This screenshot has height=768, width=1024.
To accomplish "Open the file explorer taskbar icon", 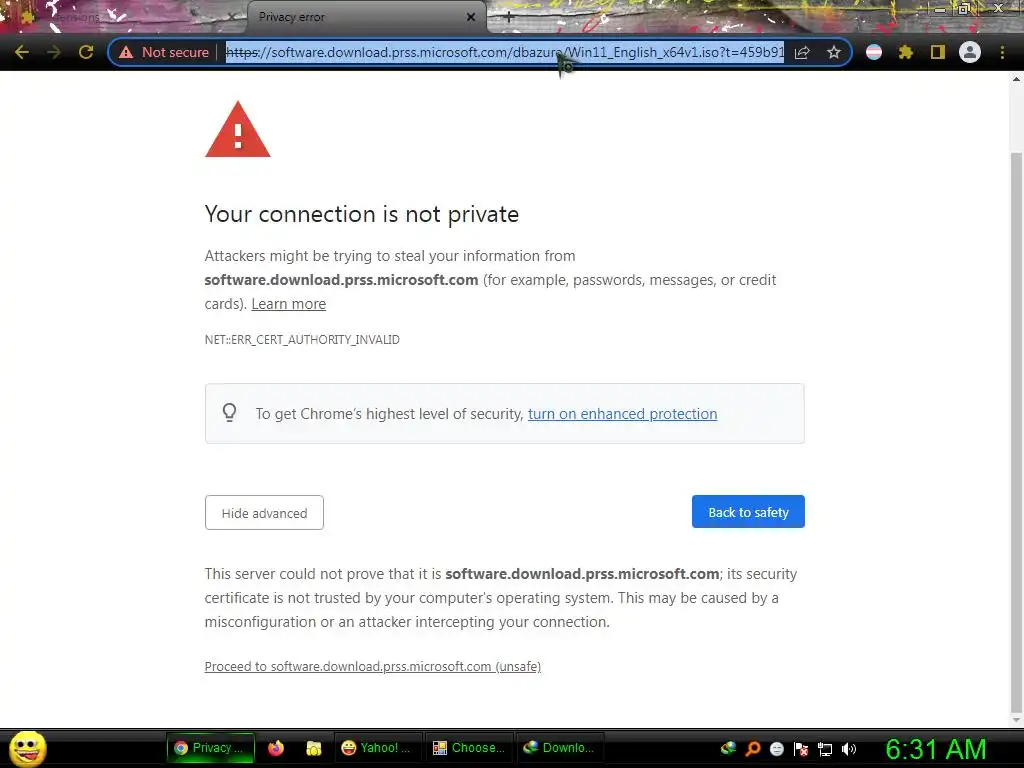I will [313, 748].
